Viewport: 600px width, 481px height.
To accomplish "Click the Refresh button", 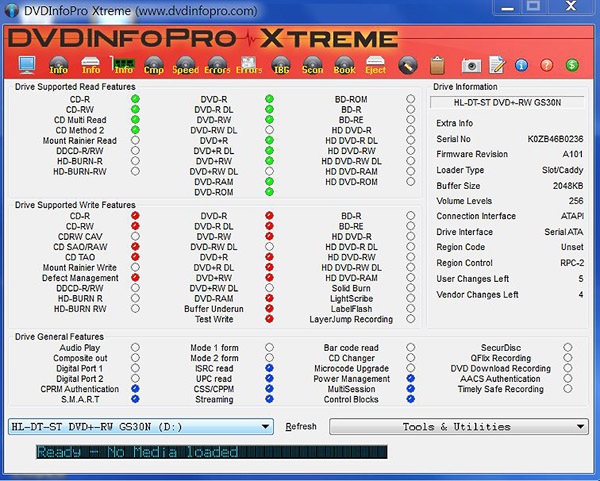I will tap(301, 427).
